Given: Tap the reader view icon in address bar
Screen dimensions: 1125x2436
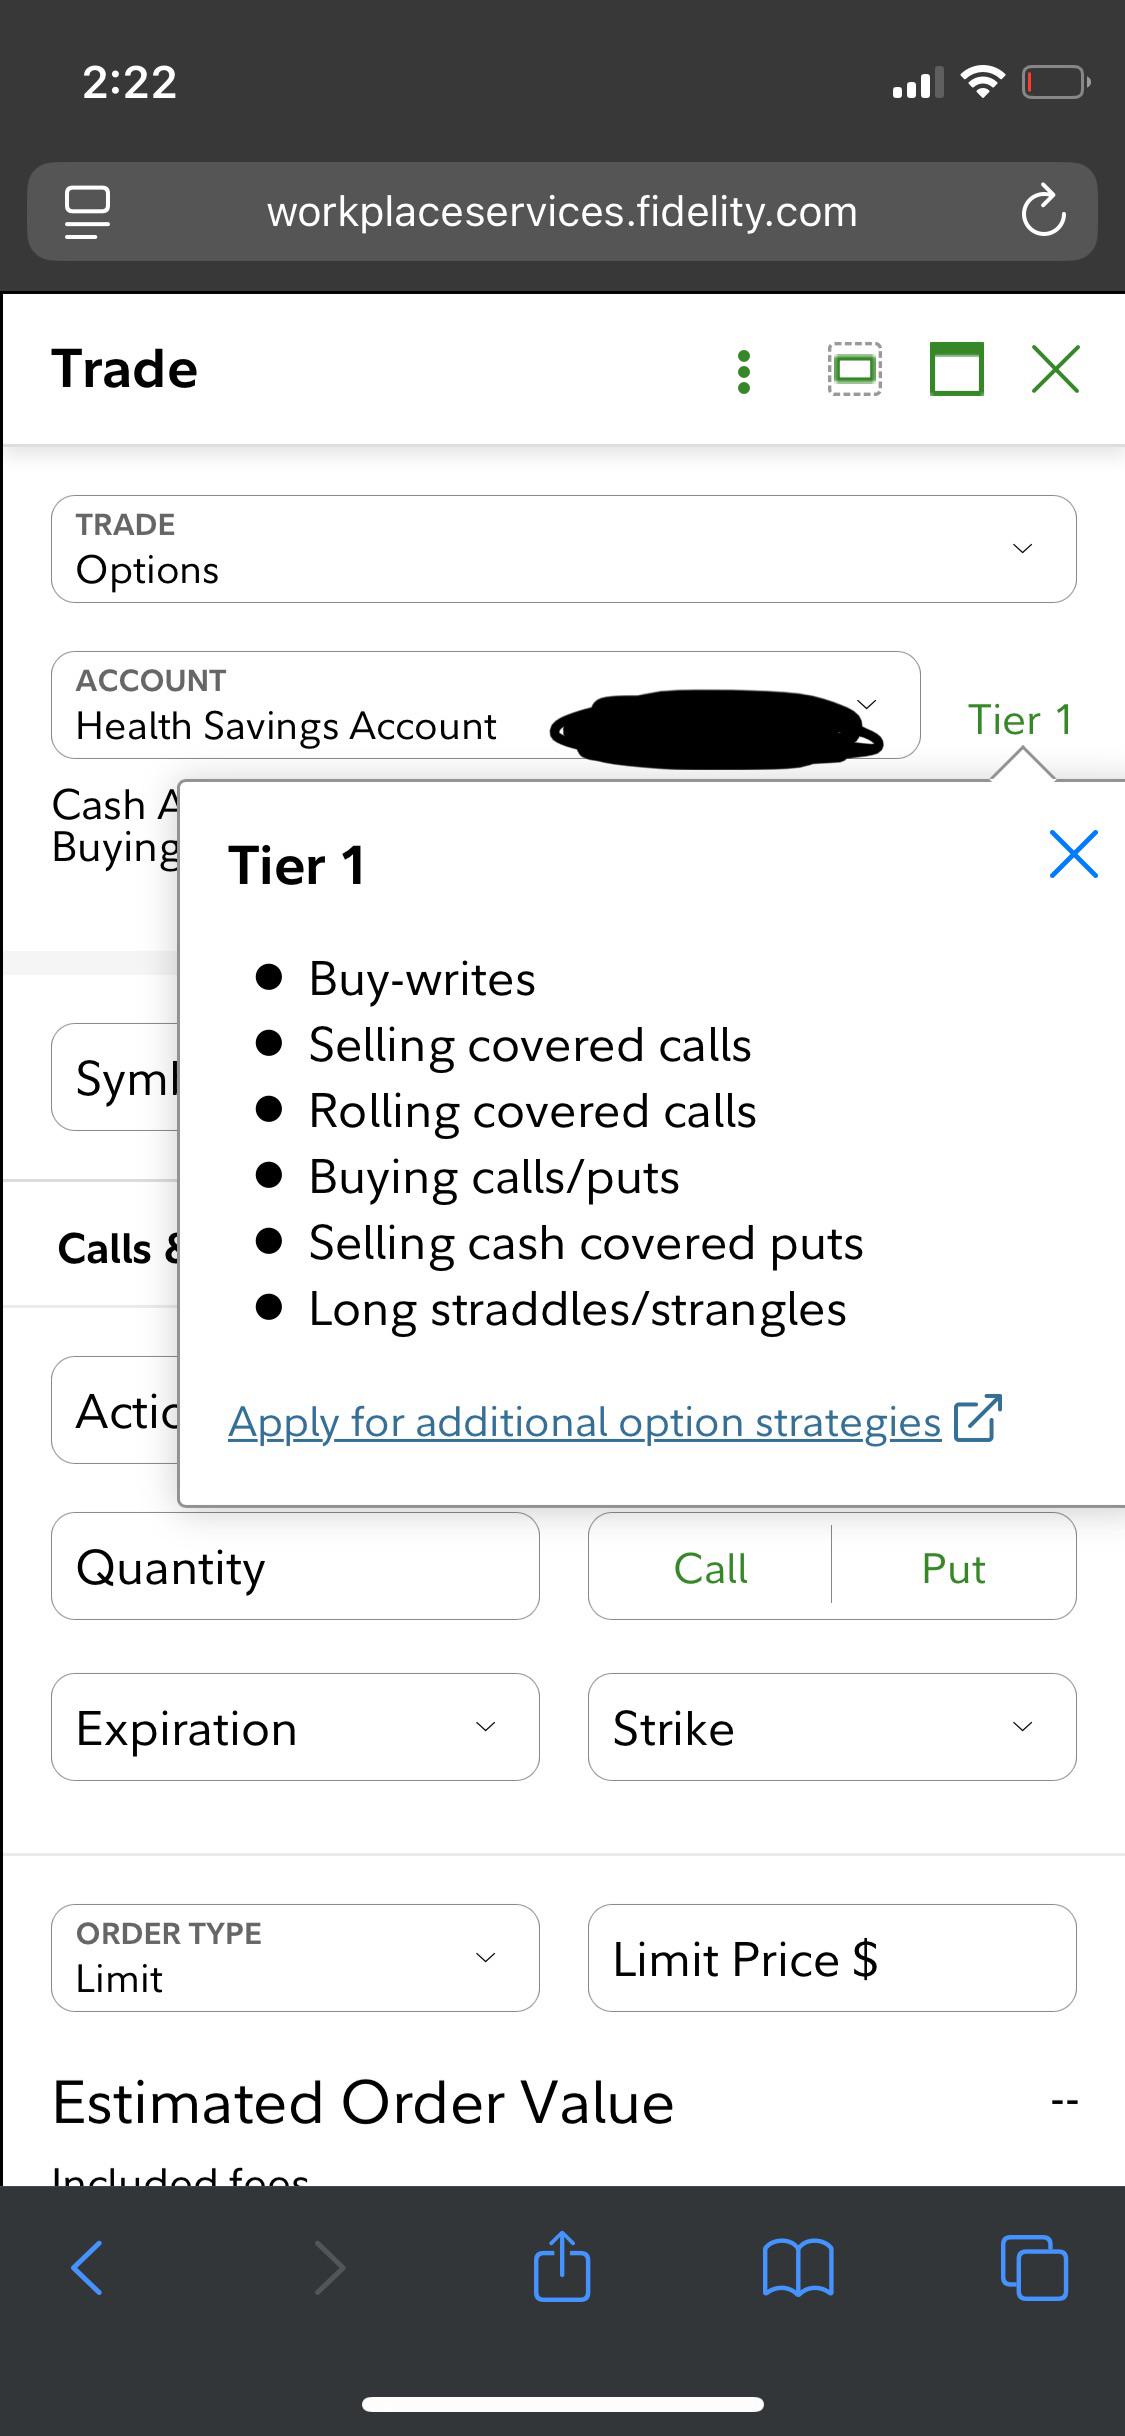Looking at the screenshot, I should click(87, 212).
